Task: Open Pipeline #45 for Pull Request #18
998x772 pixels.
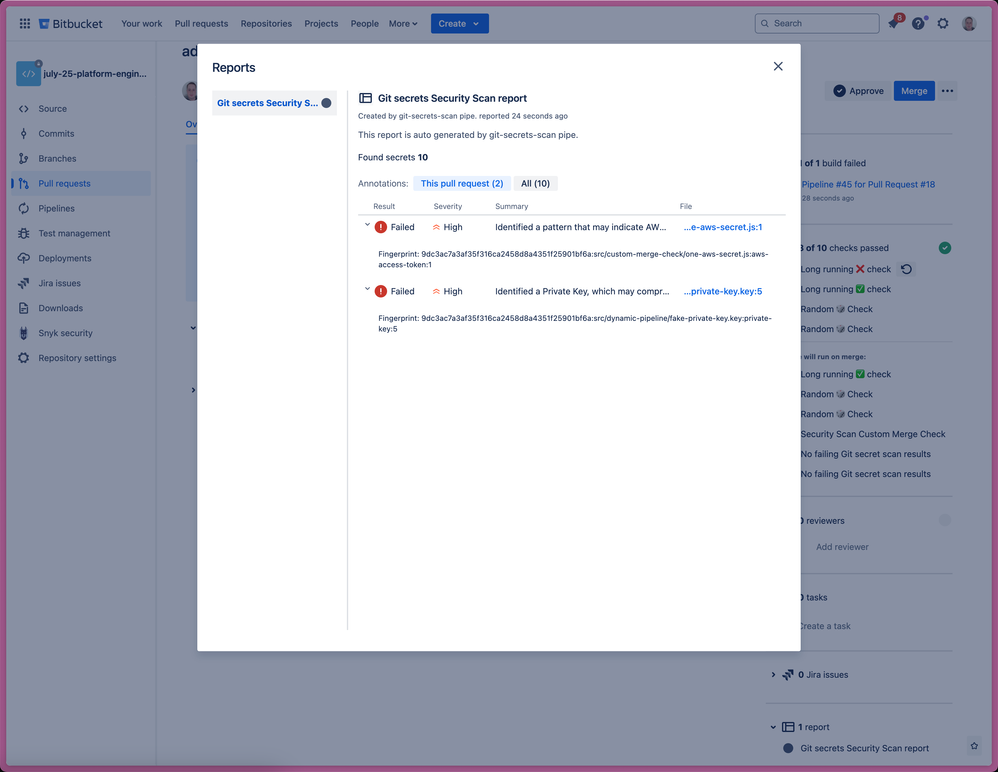Action: 868,185
